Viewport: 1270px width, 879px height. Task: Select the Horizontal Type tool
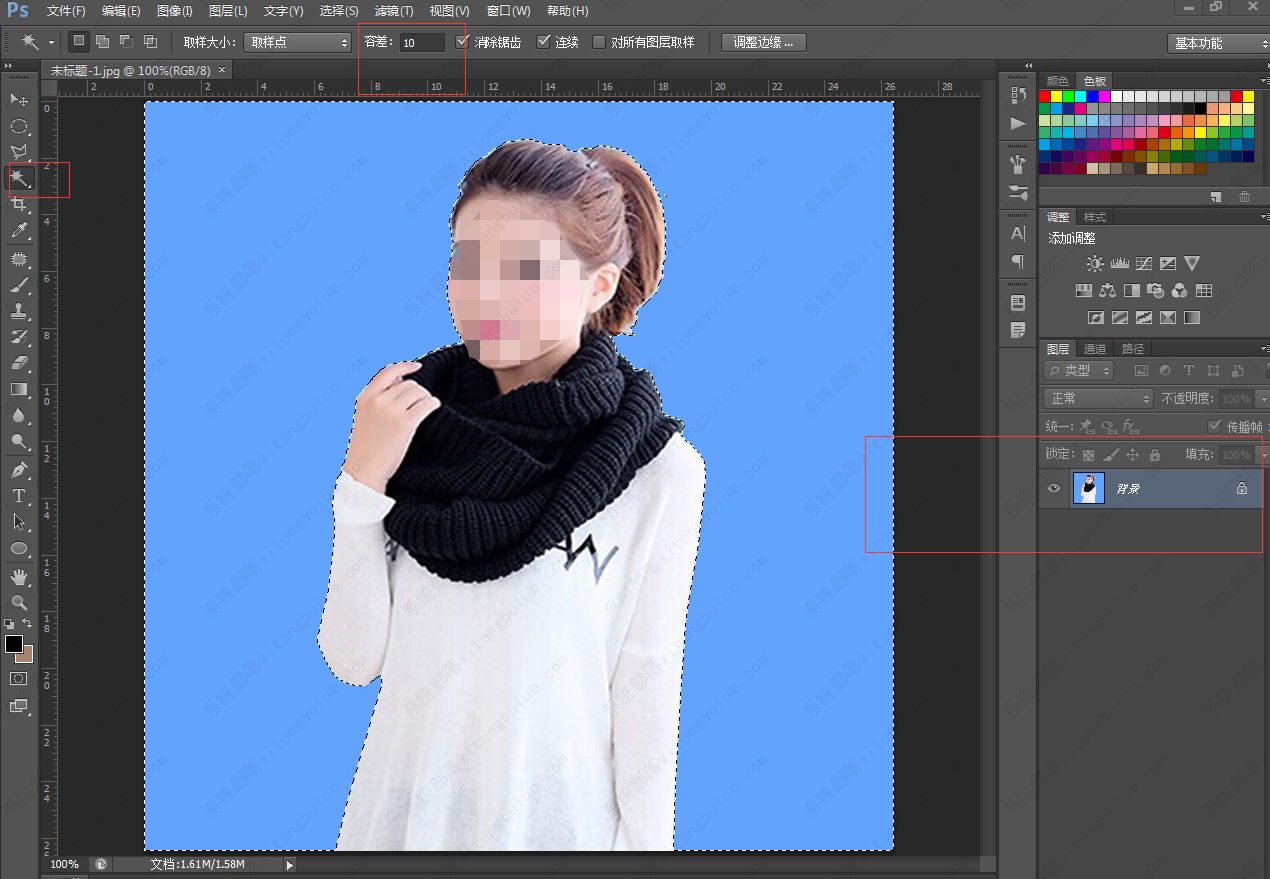coord(19,495)
